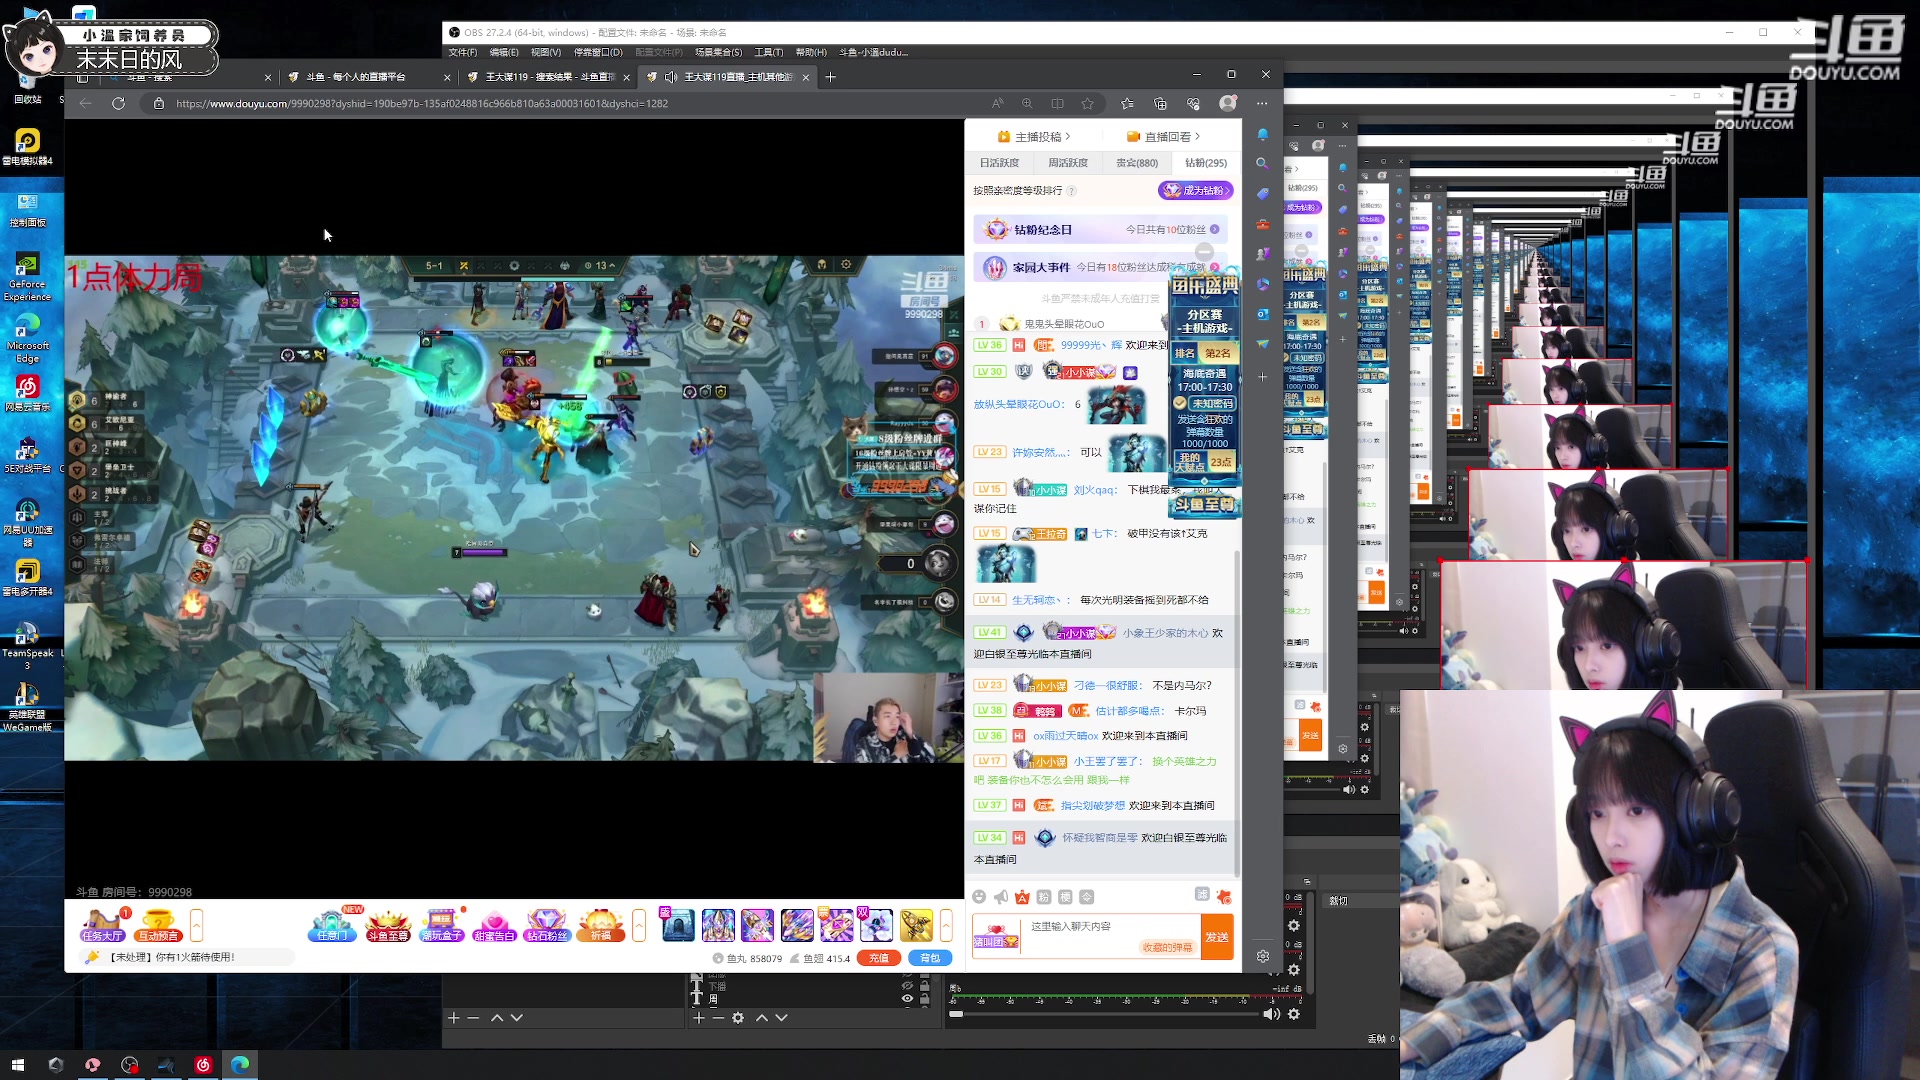The width and height of the screenshot is (1920, 1080).
Task: Open the Outlook icon in Edge sidebar
Action: point(1263,314)
